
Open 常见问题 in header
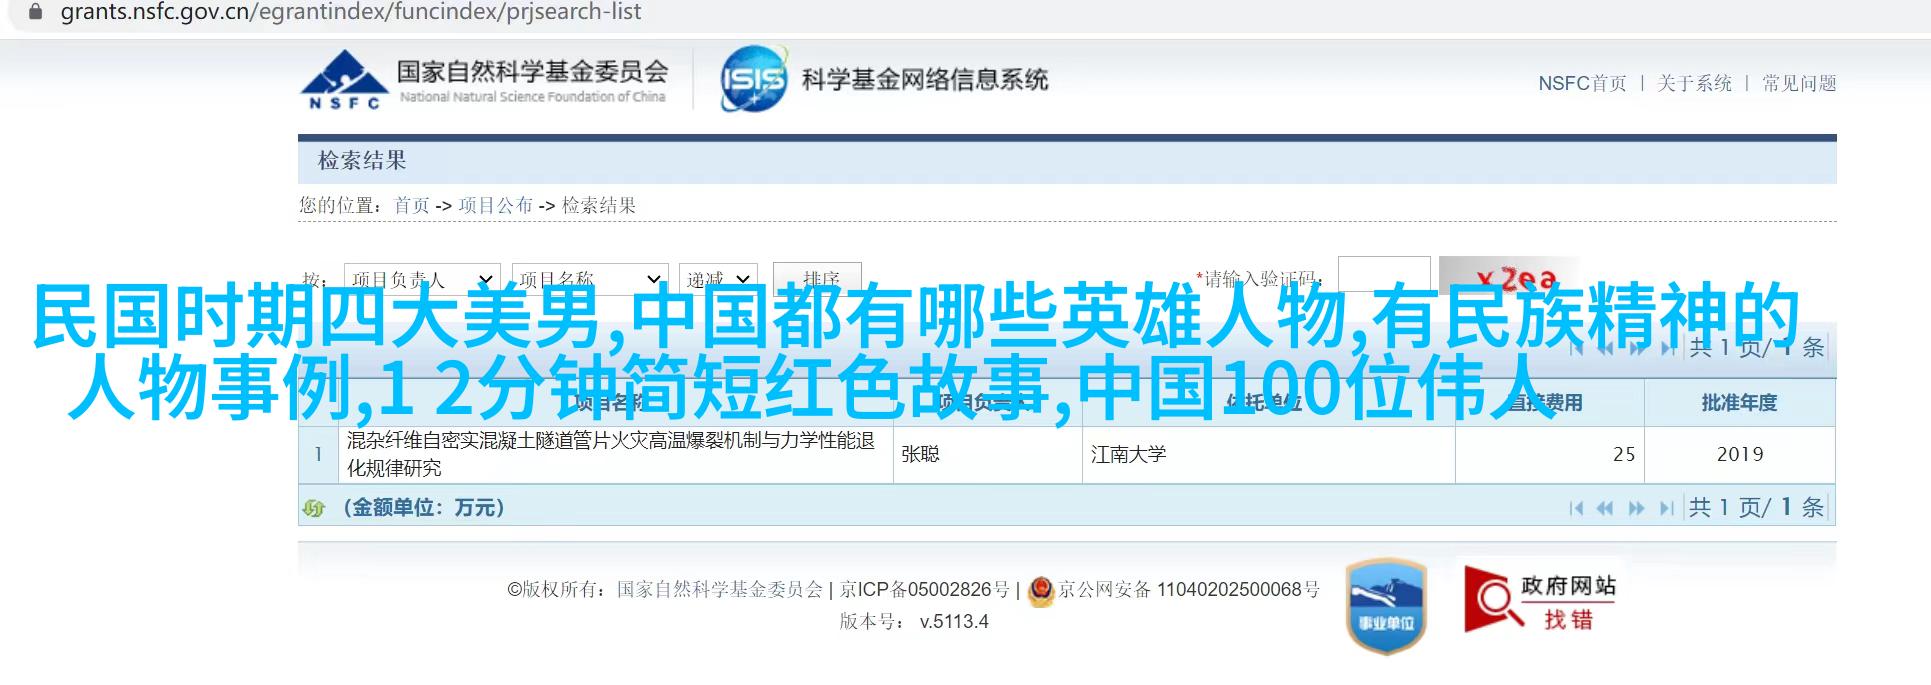[x=1799, y=84]
